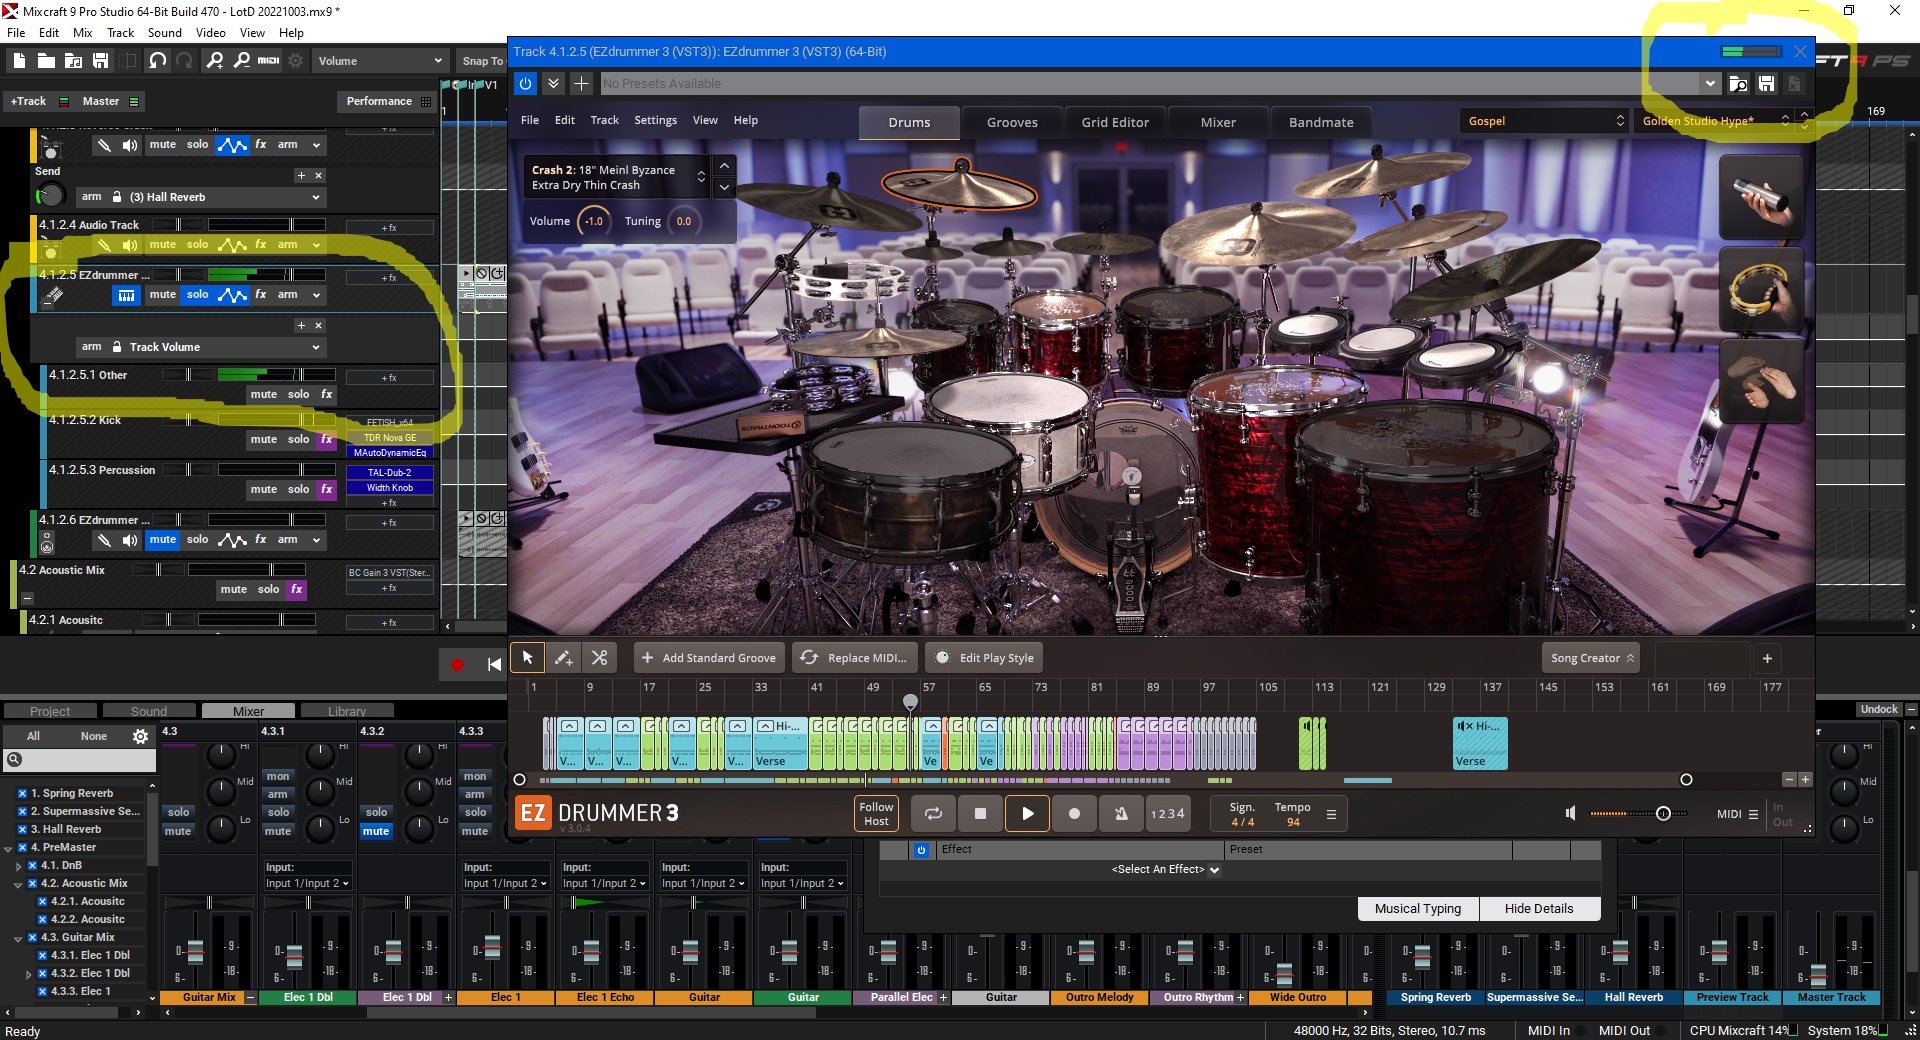This screenshot has height=1040, width=1920.
Task: Open the Sound tab in Mixcraft
Action: [x=149, y=711]
